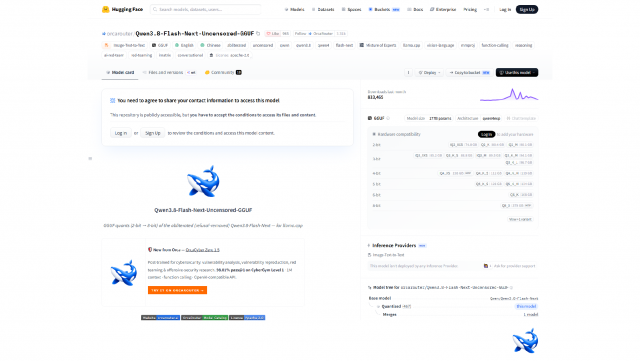Click the copy icon beside model tree name
The width and height of the screenshot is (640, 361).
(x=511, y=287)
